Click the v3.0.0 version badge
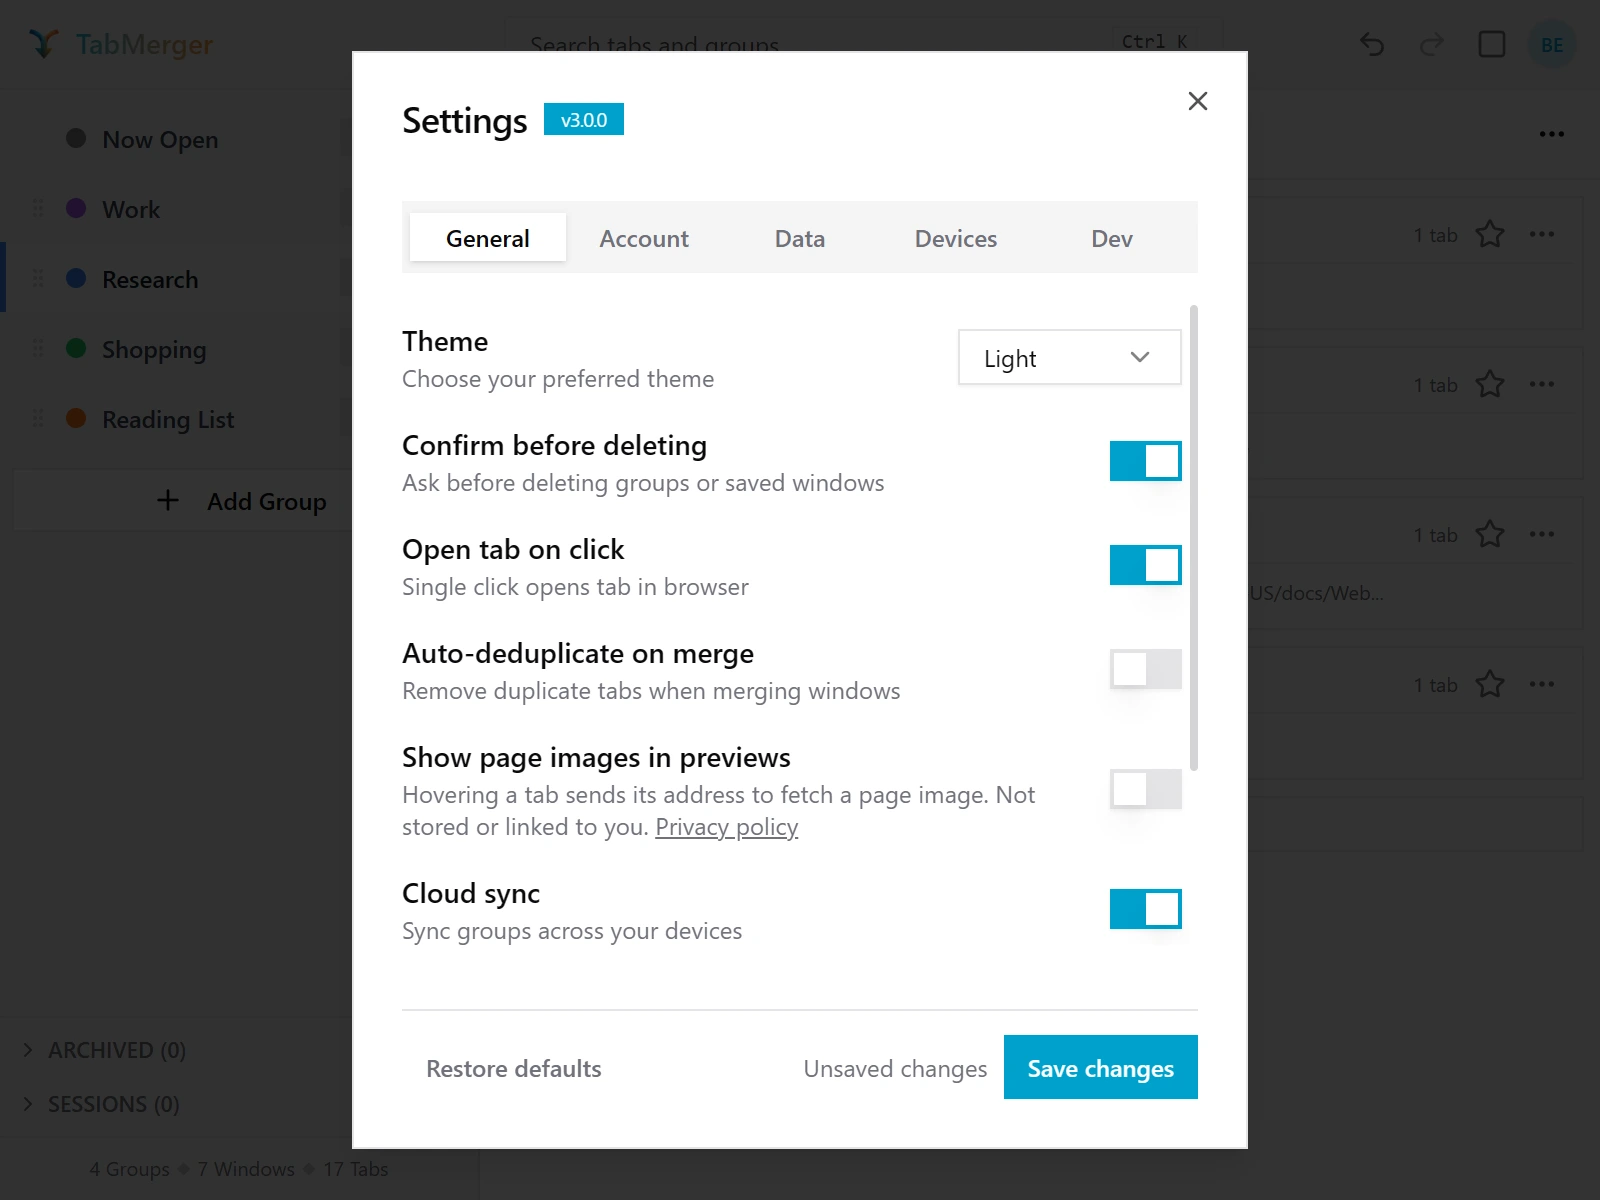 (584, 119)
